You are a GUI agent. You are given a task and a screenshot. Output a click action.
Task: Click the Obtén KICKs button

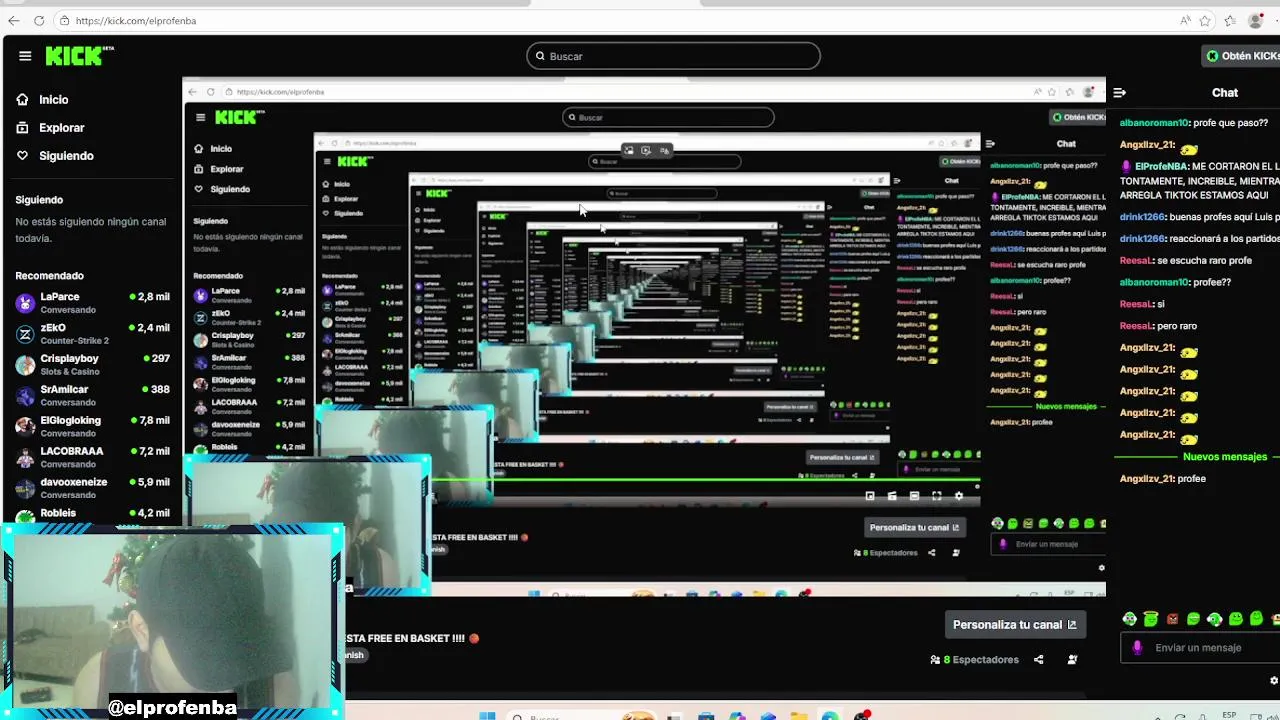pyautogui.click(x=1241, y=56)
